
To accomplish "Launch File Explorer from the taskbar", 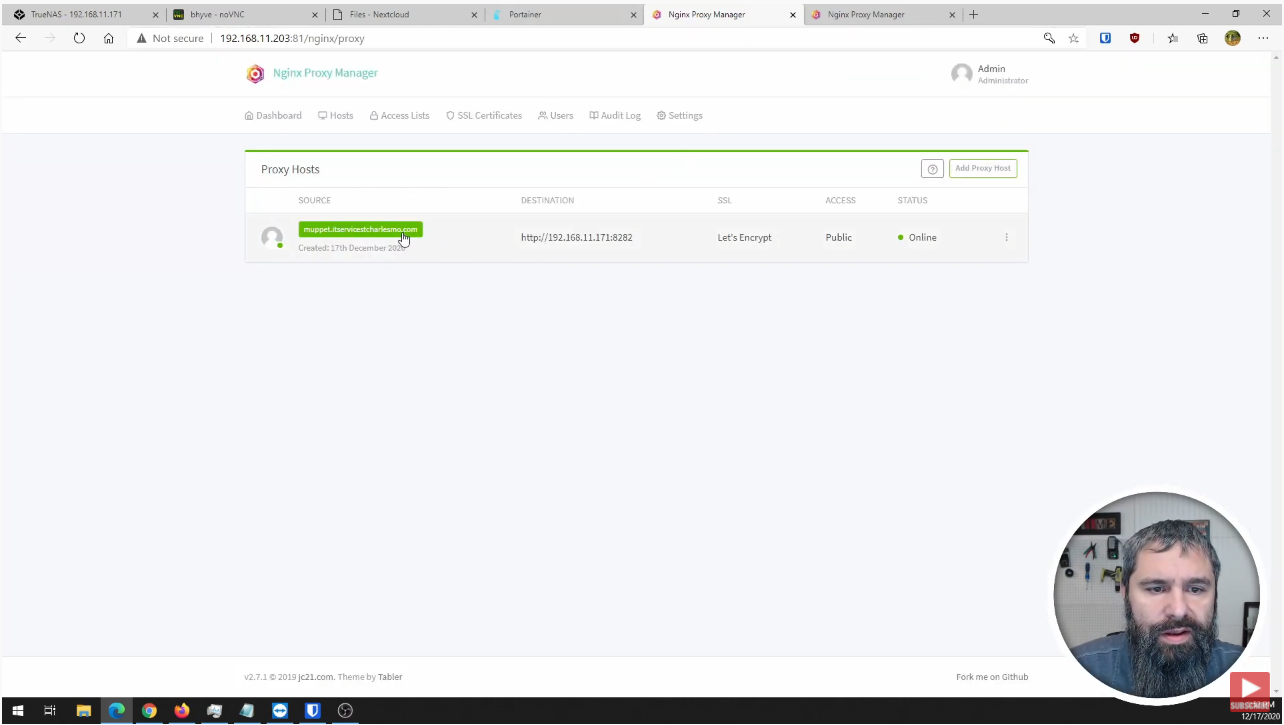I will 84,711.
